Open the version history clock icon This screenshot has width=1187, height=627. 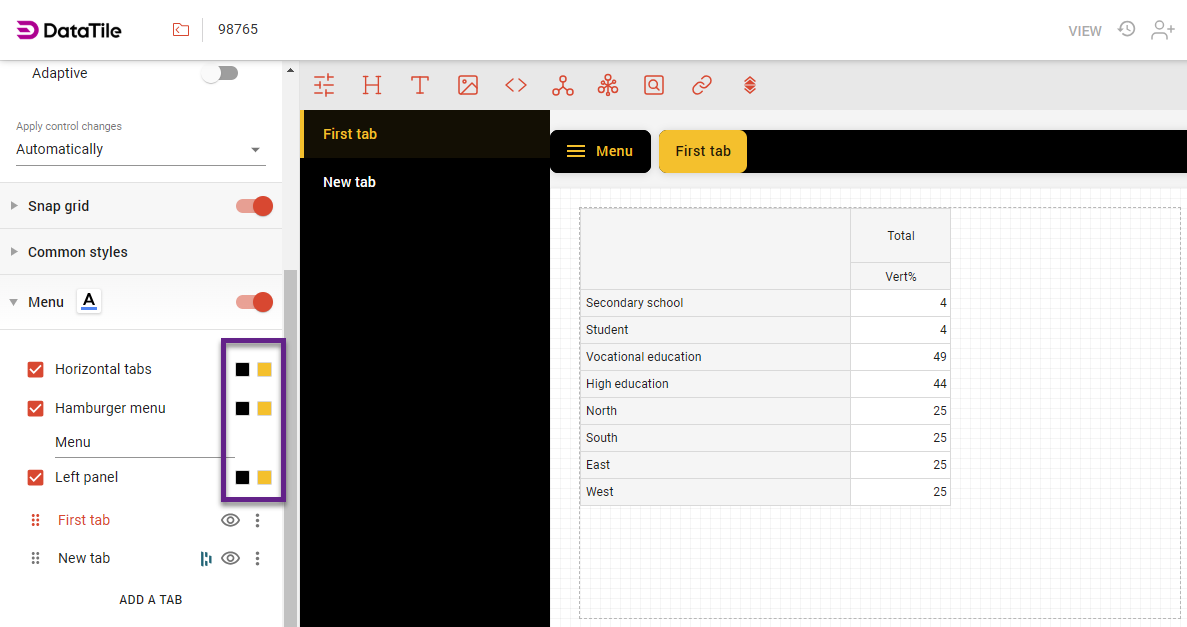pos(1126,29)
